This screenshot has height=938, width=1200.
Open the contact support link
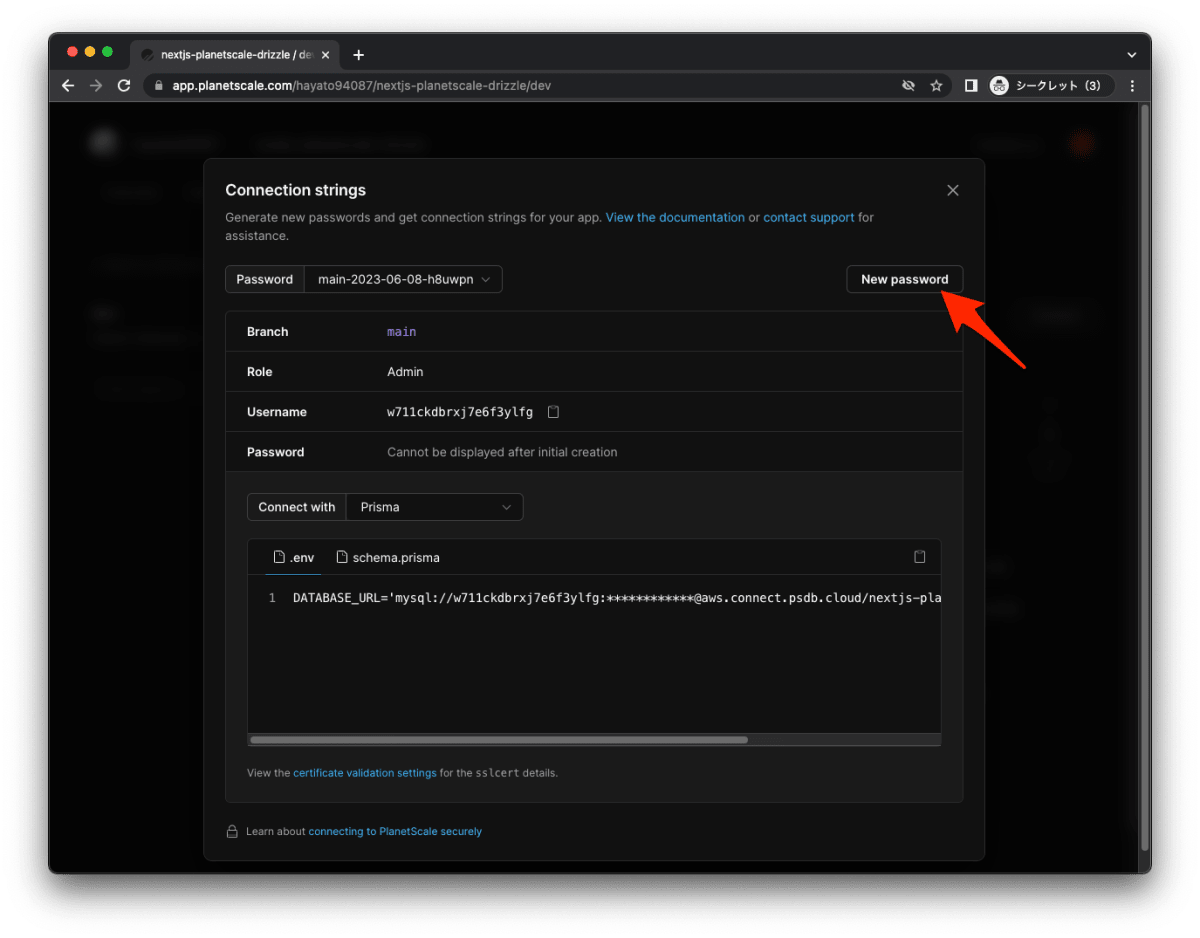tap(809, 217)
